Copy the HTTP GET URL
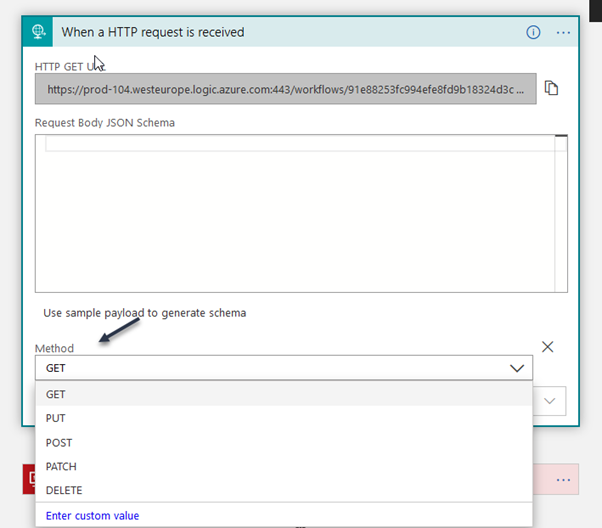The width and height of the screenshot is (602, 528). point(551,89)
